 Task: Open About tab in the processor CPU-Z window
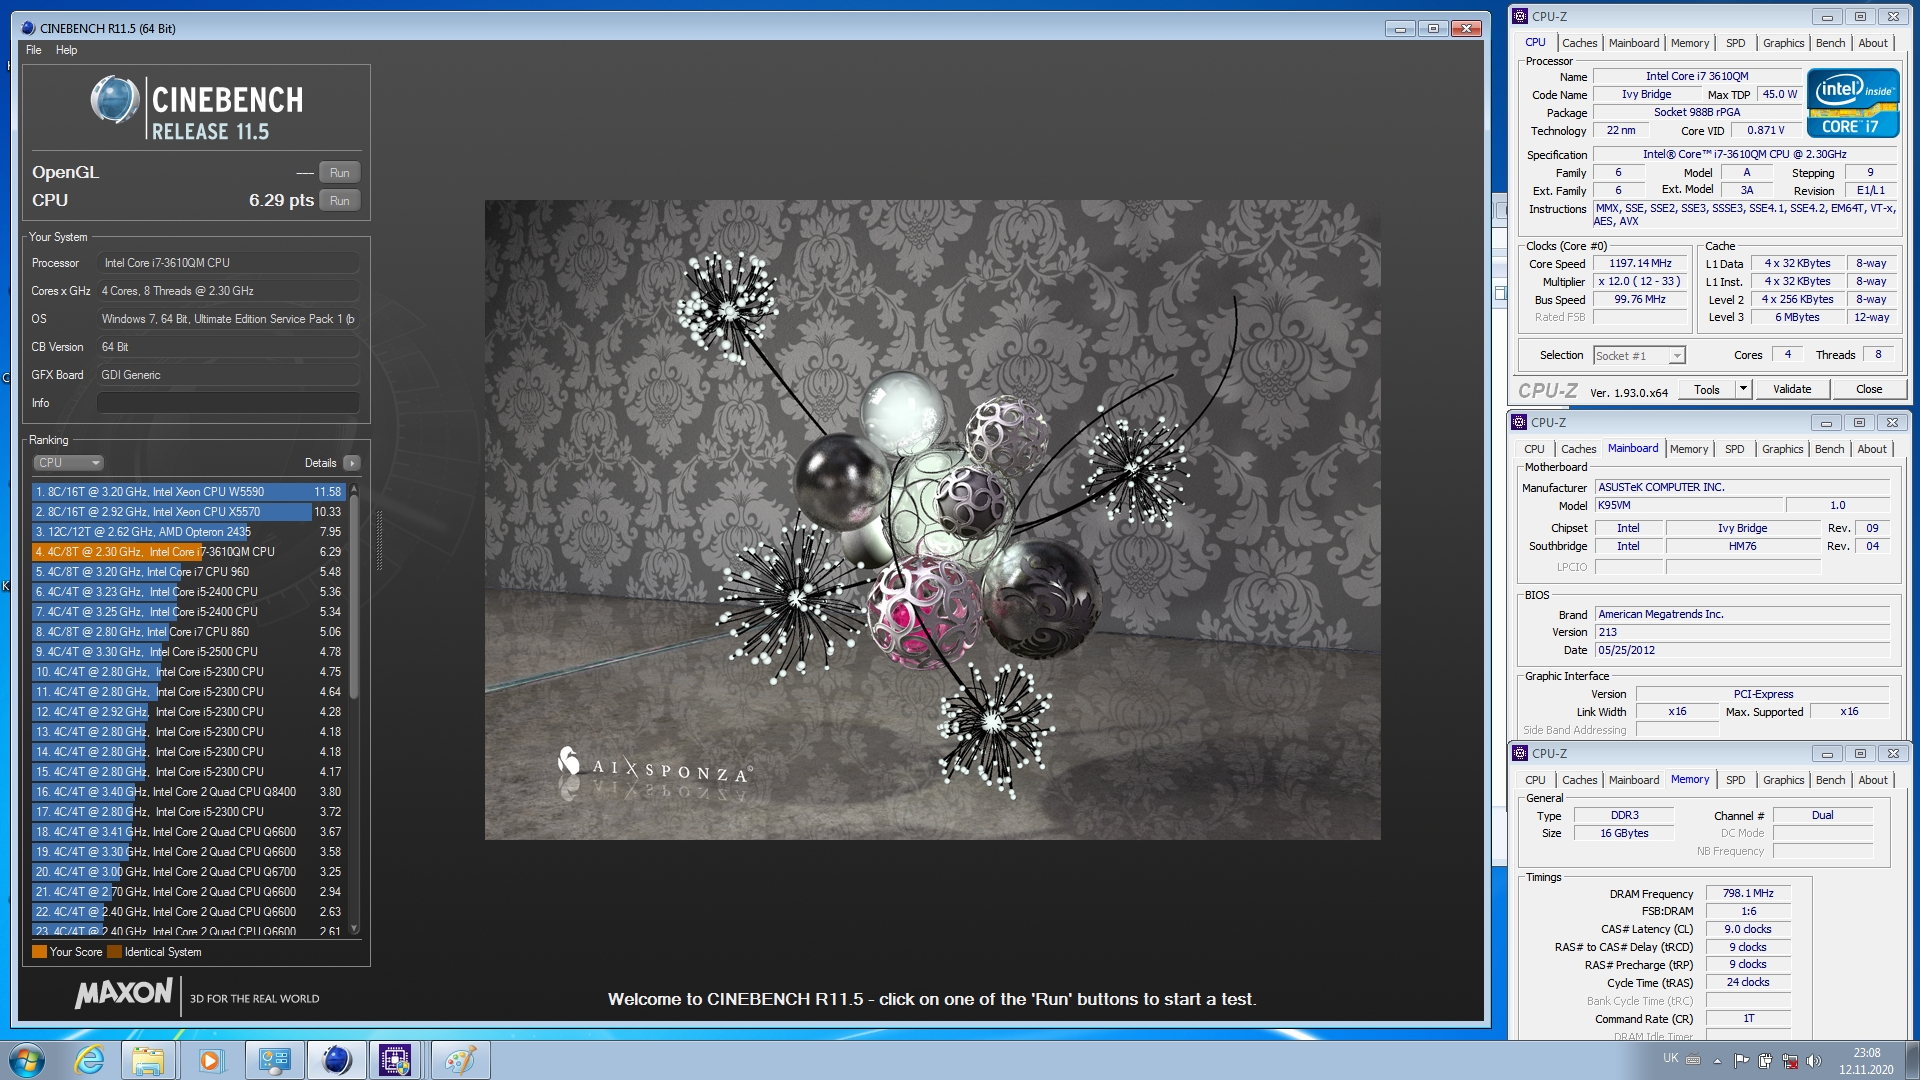point(1873,43)
